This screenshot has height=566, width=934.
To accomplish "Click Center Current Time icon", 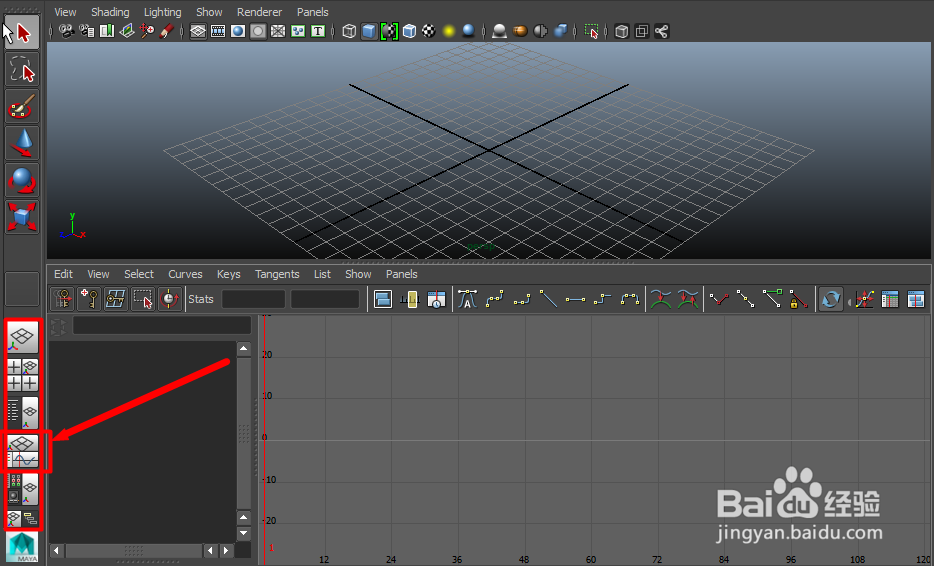I will (437, 298).
